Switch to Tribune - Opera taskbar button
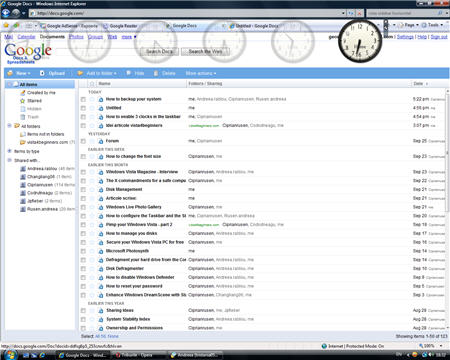 (137, 355)
